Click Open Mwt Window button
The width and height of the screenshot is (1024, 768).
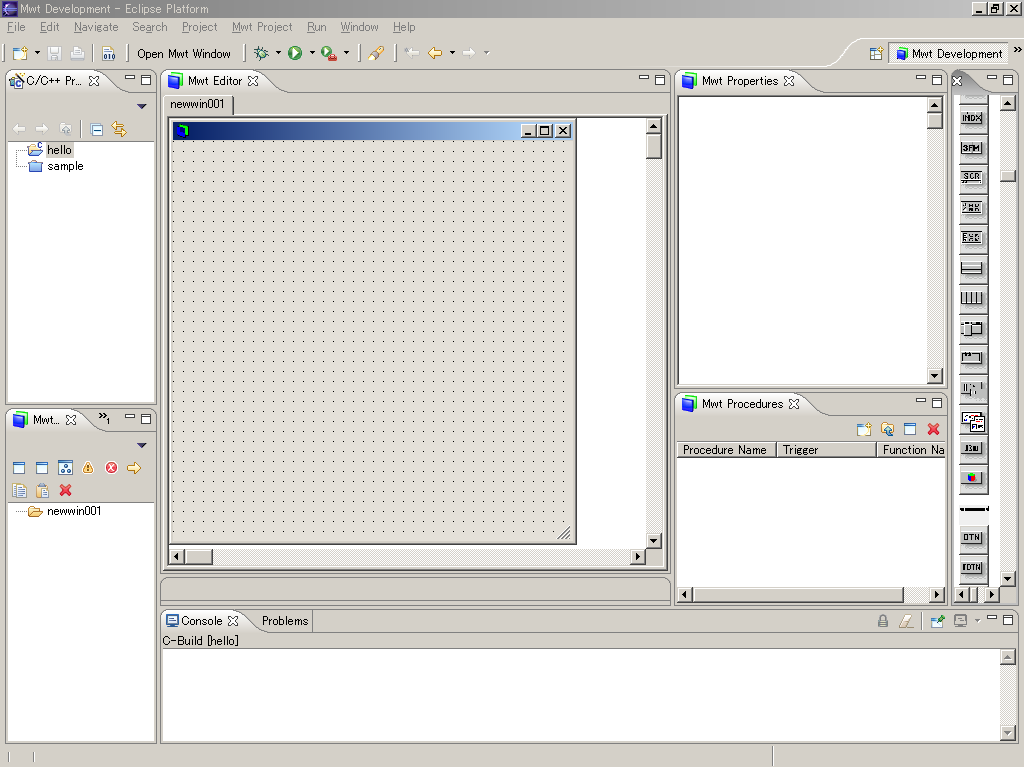click(184, 54)
